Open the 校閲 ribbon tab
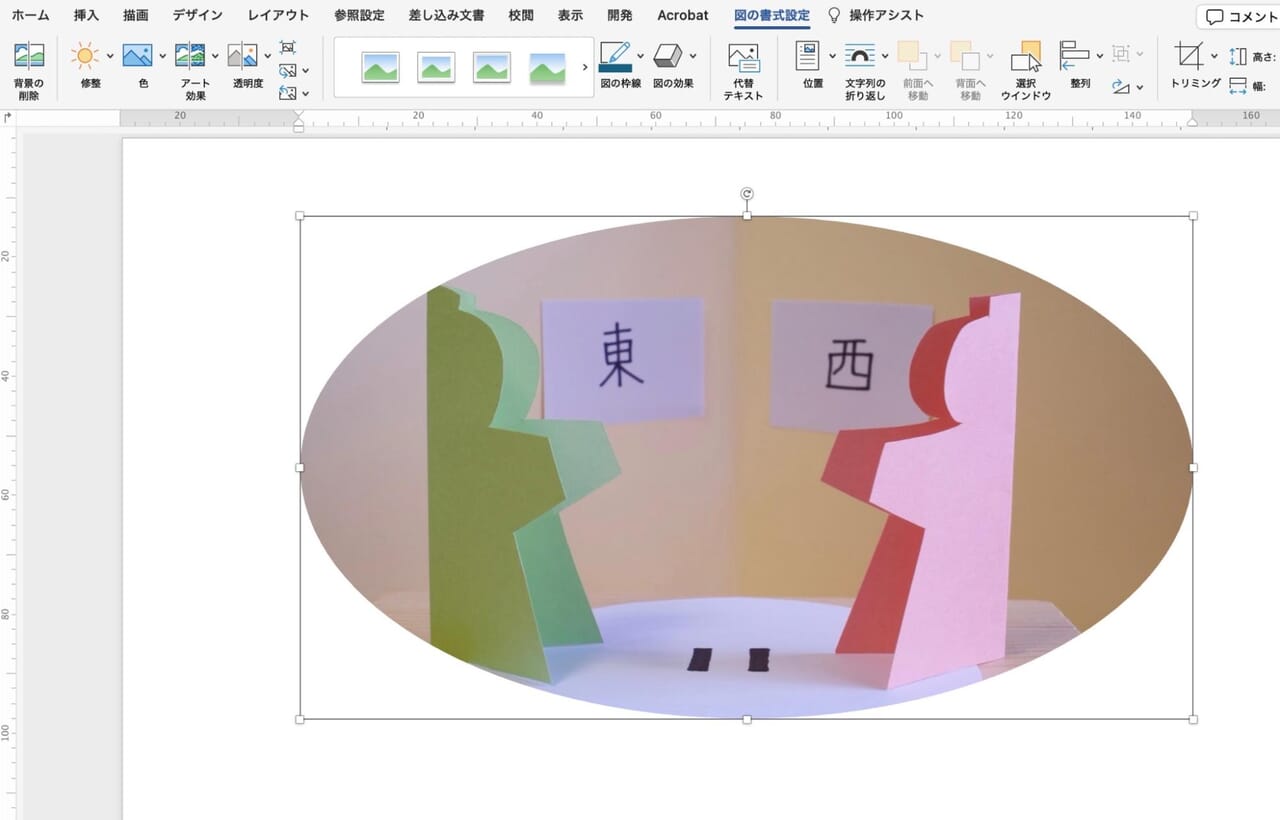The width and height of the screenshot is (1280, 820). (x=520, y=15)
